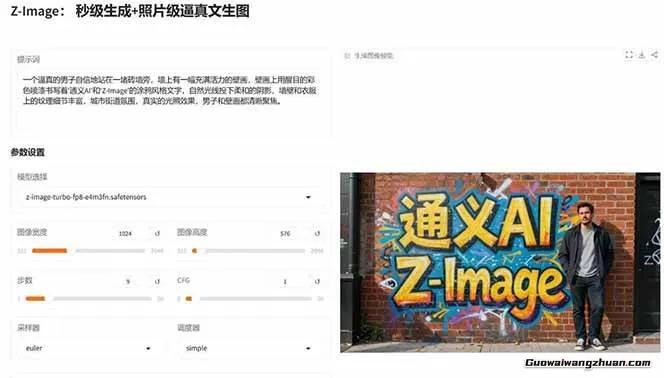
Task: Click the 采样器 label
Action: (x=28, y=328)
